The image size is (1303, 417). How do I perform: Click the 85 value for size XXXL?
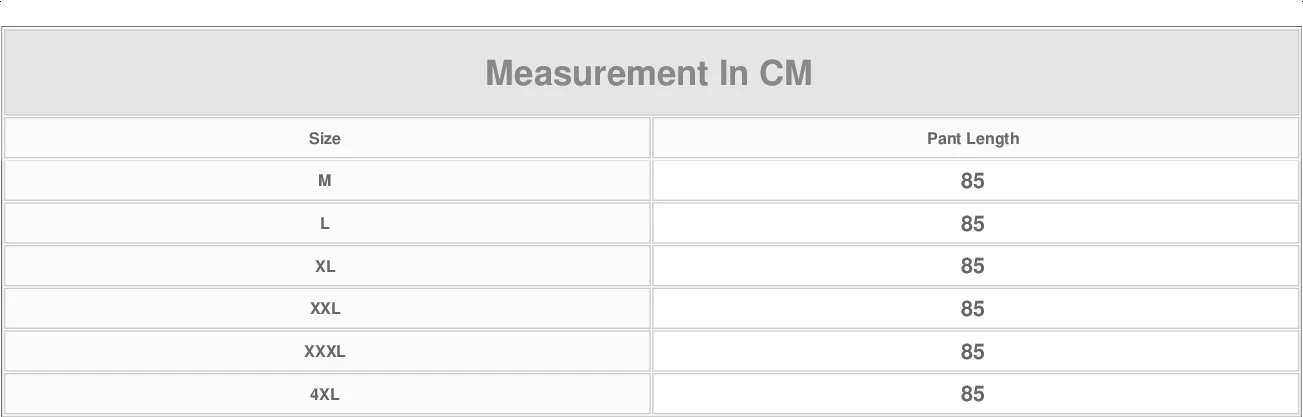coord(973,352)
